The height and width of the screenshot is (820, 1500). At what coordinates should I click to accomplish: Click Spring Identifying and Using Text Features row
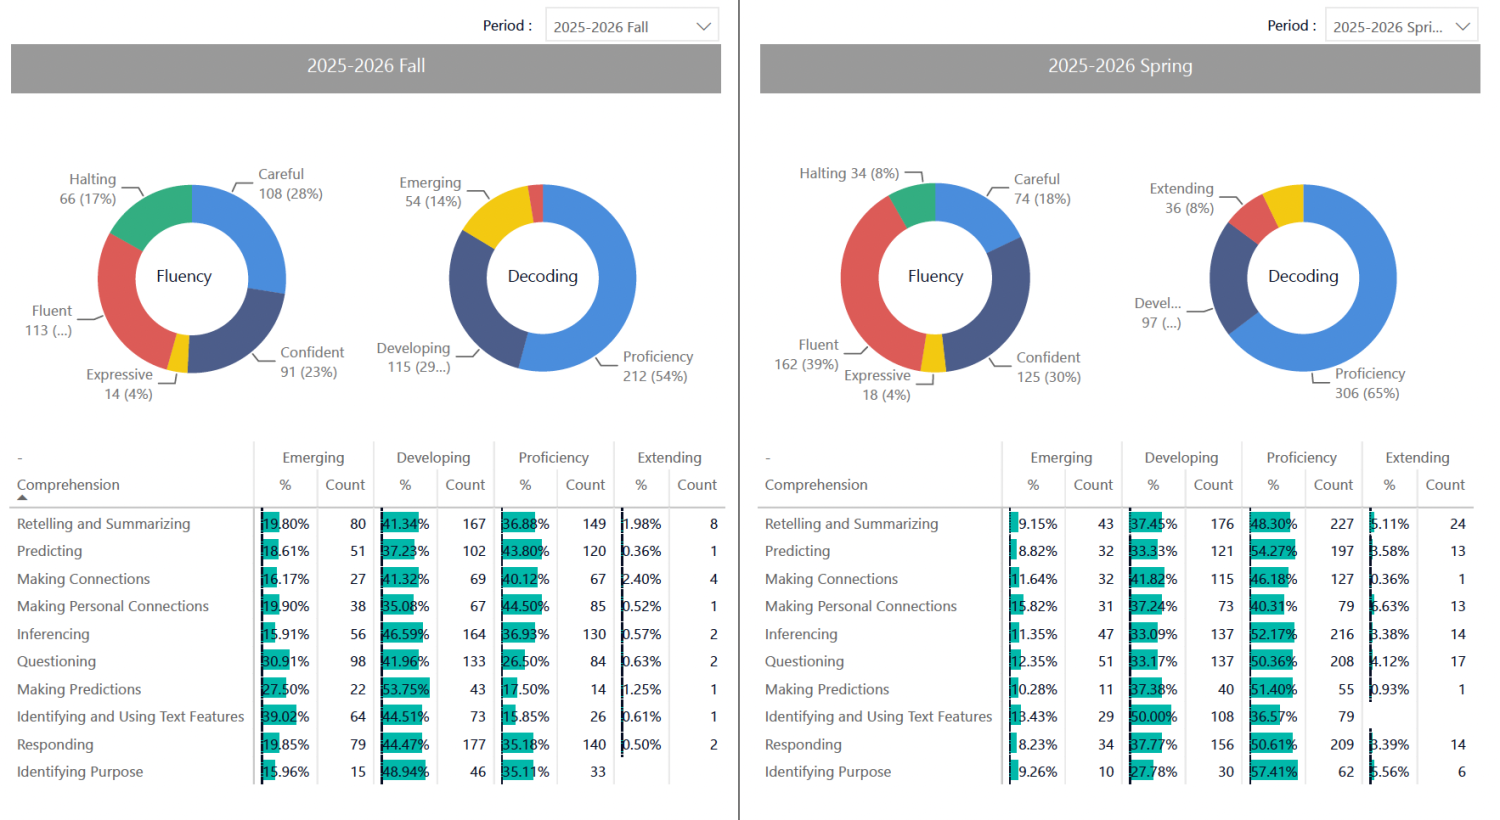1117,717
